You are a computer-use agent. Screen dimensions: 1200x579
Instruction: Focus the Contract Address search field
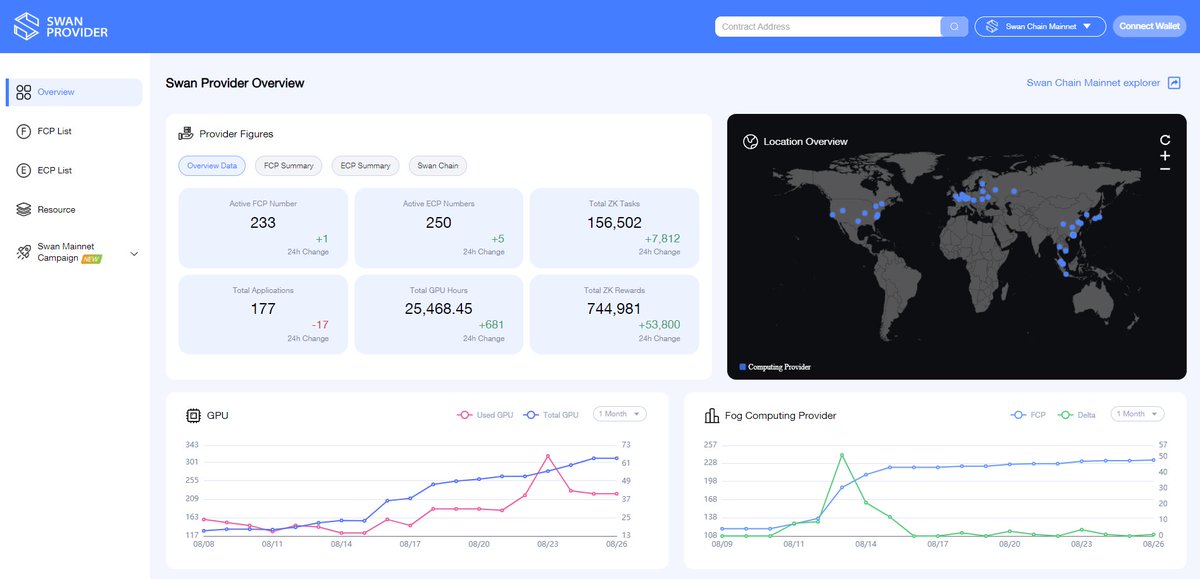[828, 27]
